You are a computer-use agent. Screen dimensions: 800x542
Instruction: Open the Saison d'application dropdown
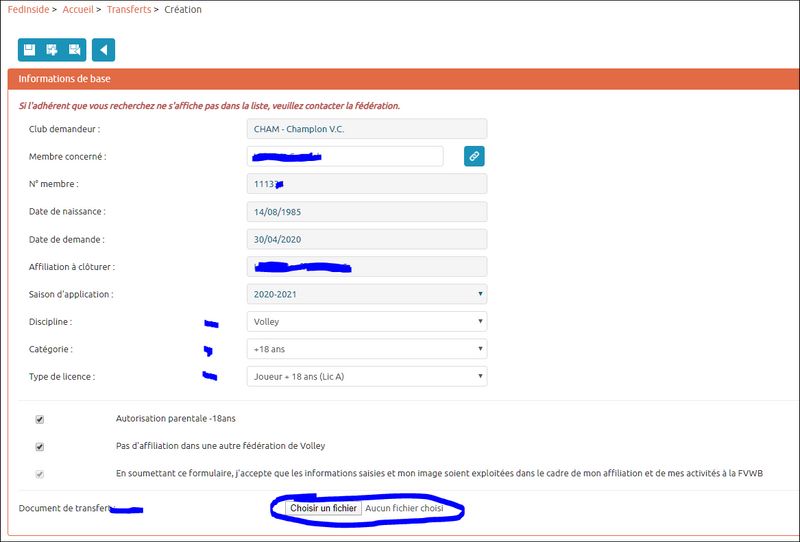366,295
